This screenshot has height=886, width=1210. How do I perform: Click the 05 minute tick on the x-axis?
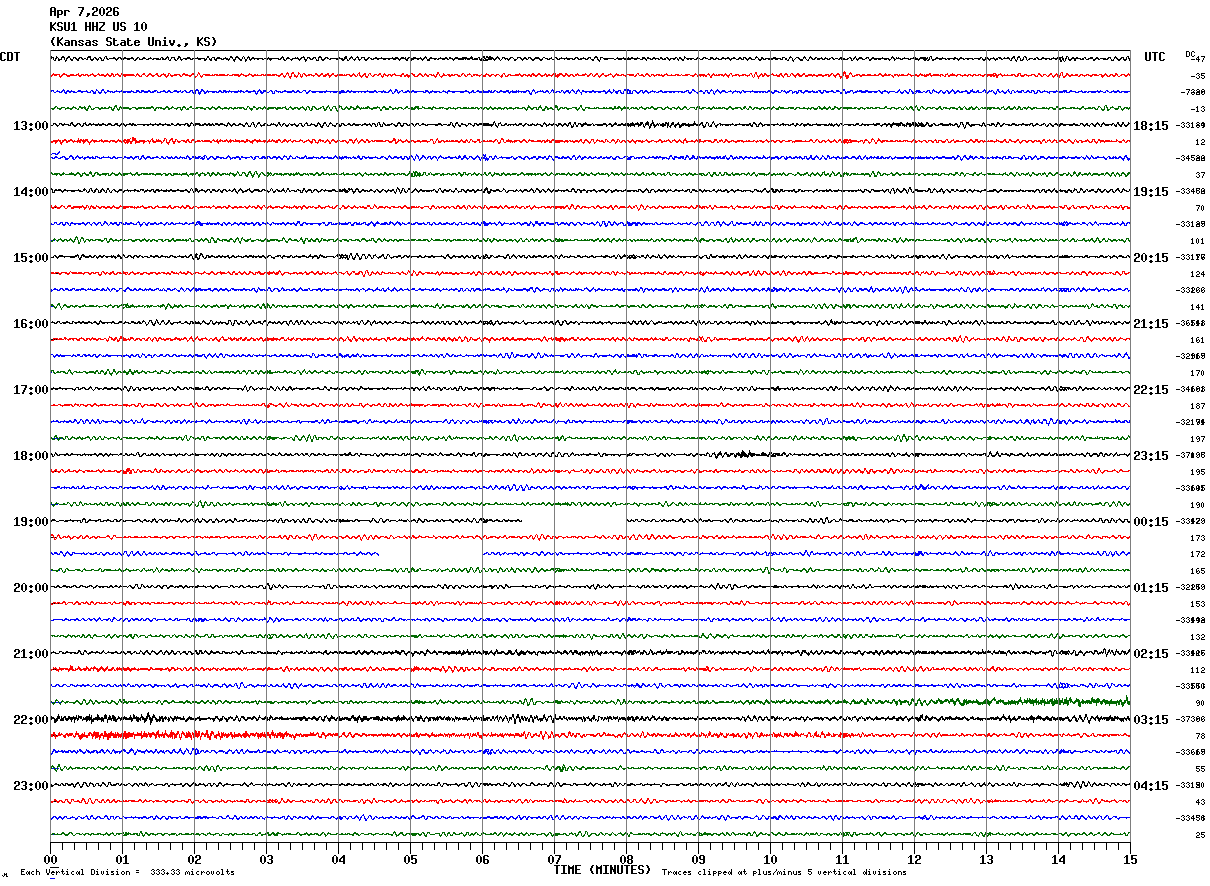[x=410, y=859]
